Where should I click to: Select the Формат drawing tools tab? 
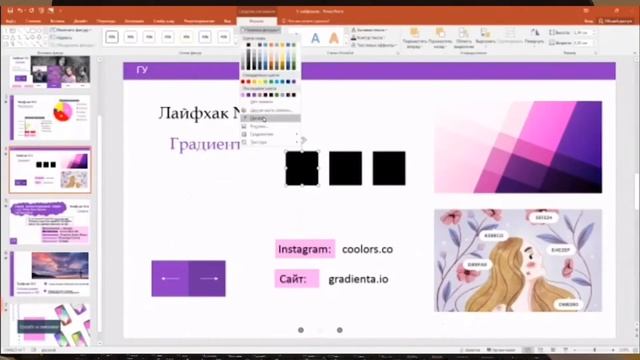click(256, 21)
